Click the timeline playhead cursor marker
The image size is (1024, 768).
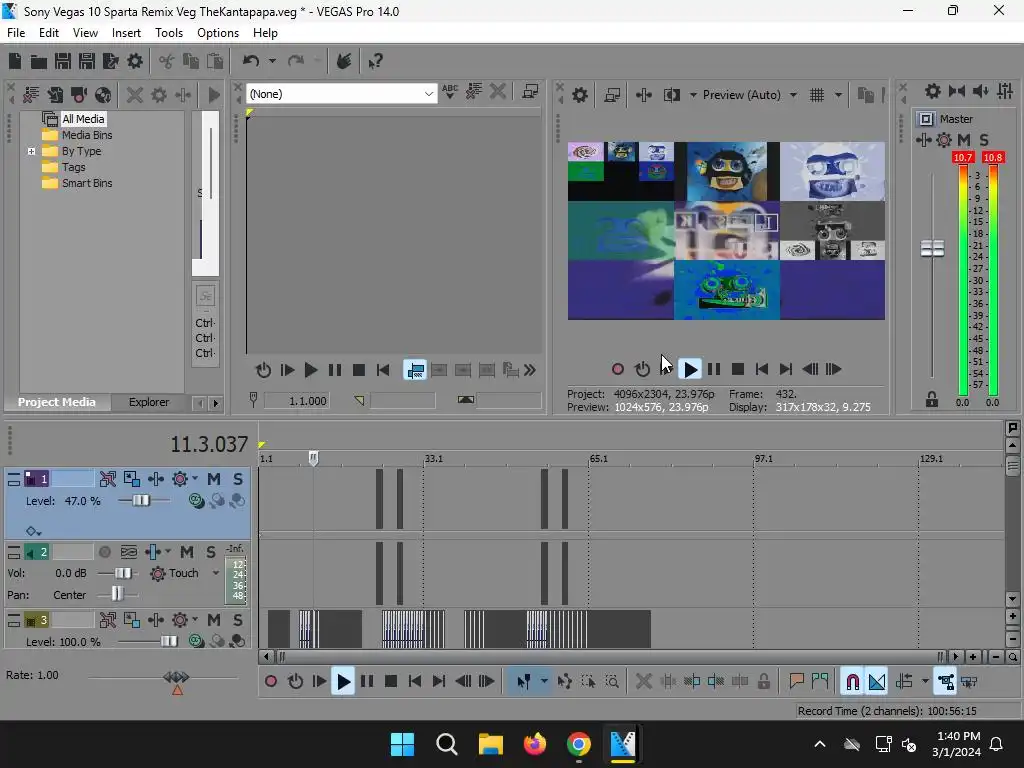pyautogui.click(x=313, y=458)
